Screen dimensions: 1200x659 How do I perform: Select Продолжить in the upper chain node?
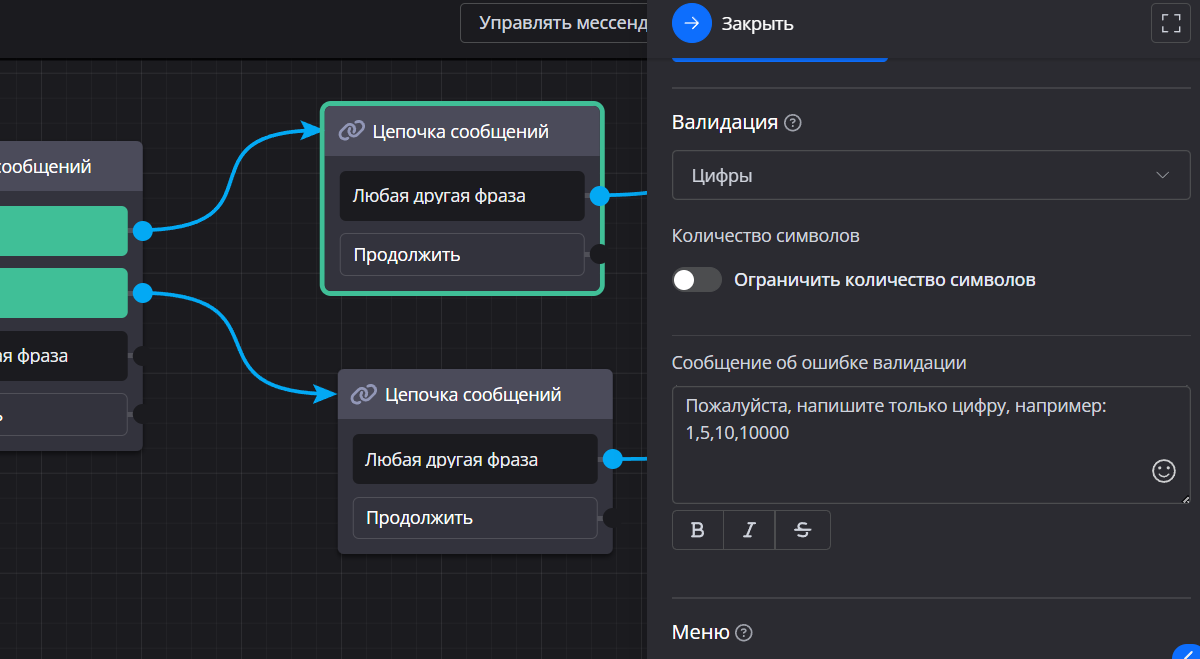(461, 254)
